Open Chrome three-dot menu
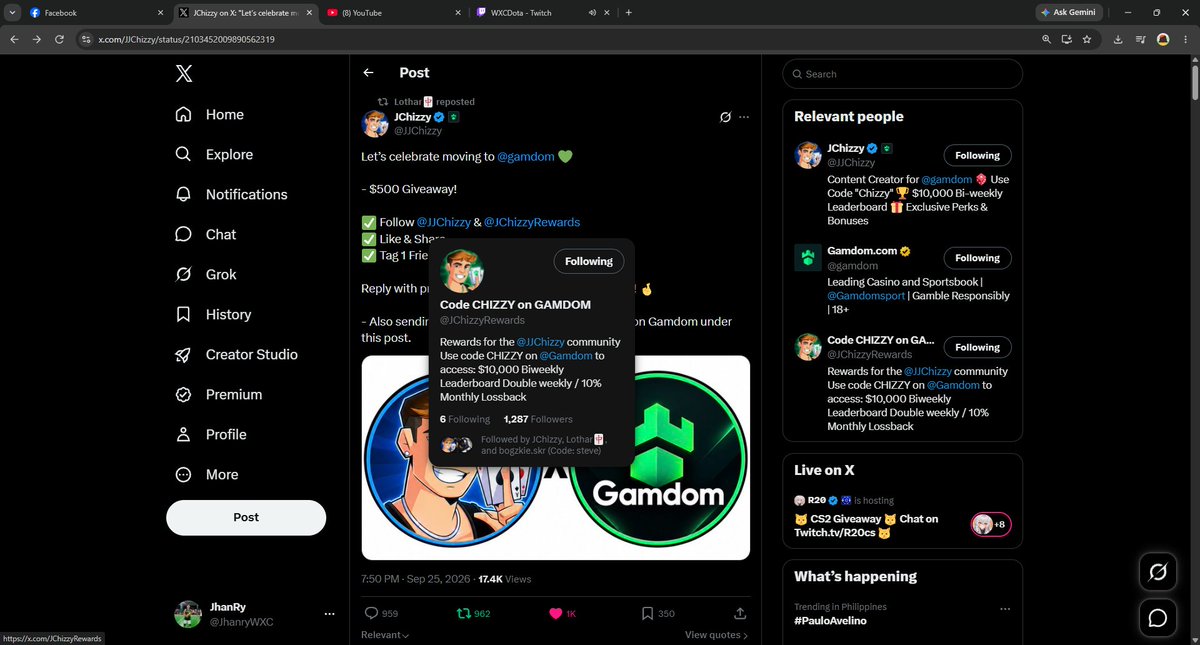 [1186, 39]
